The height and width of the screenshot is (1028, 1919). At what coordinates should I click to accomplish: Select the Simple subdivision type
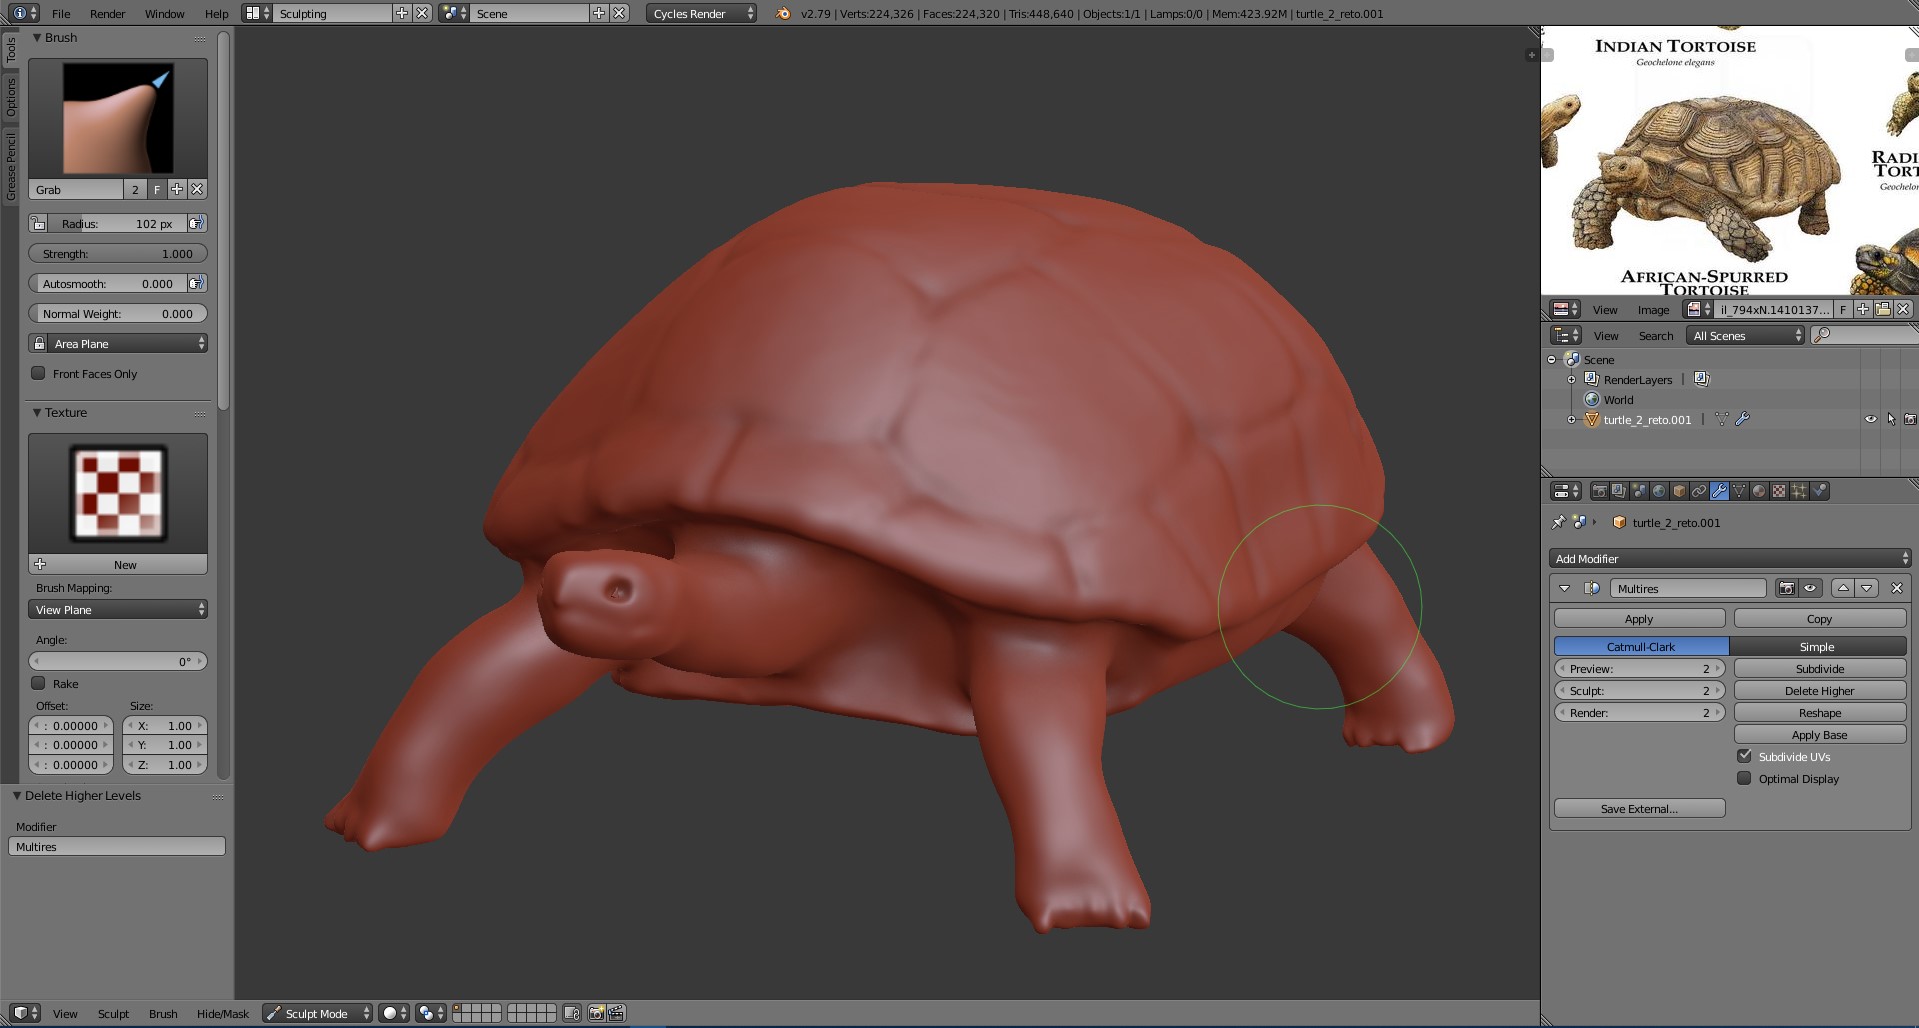(x=1817, y=646)
